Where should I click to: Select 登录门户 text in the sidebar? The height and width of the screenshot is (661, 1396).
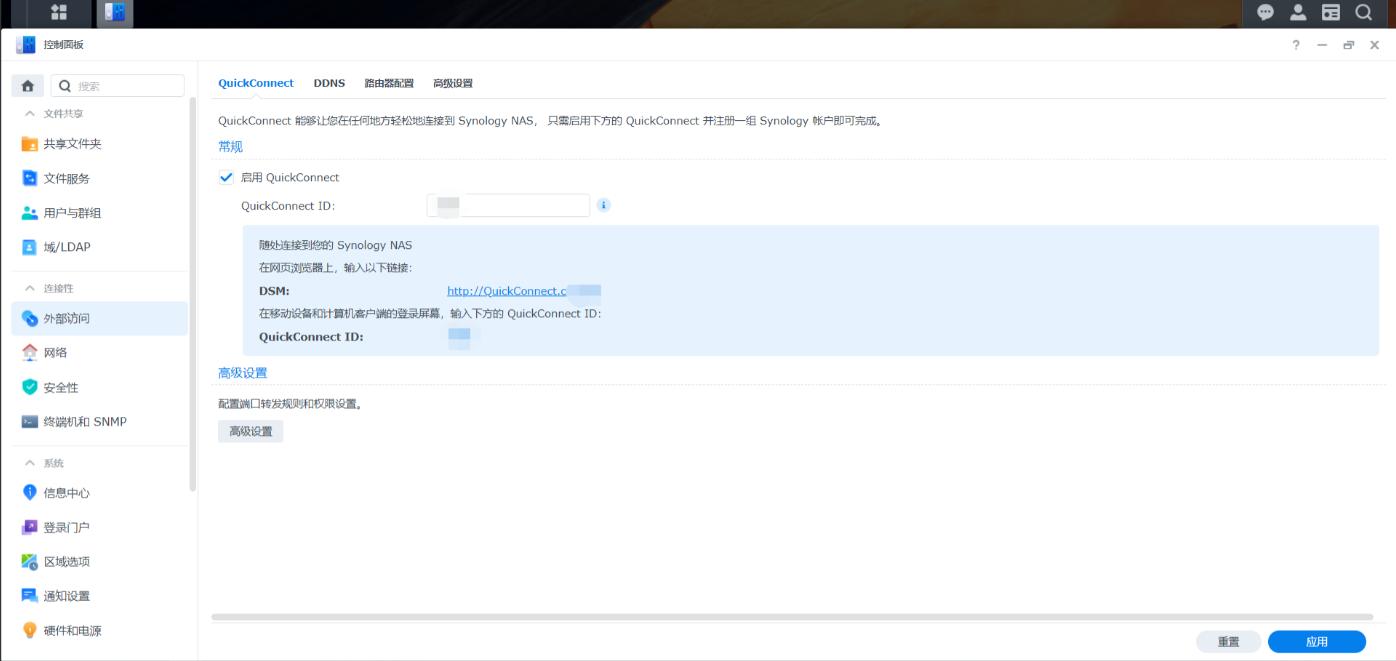pos(67,527)
